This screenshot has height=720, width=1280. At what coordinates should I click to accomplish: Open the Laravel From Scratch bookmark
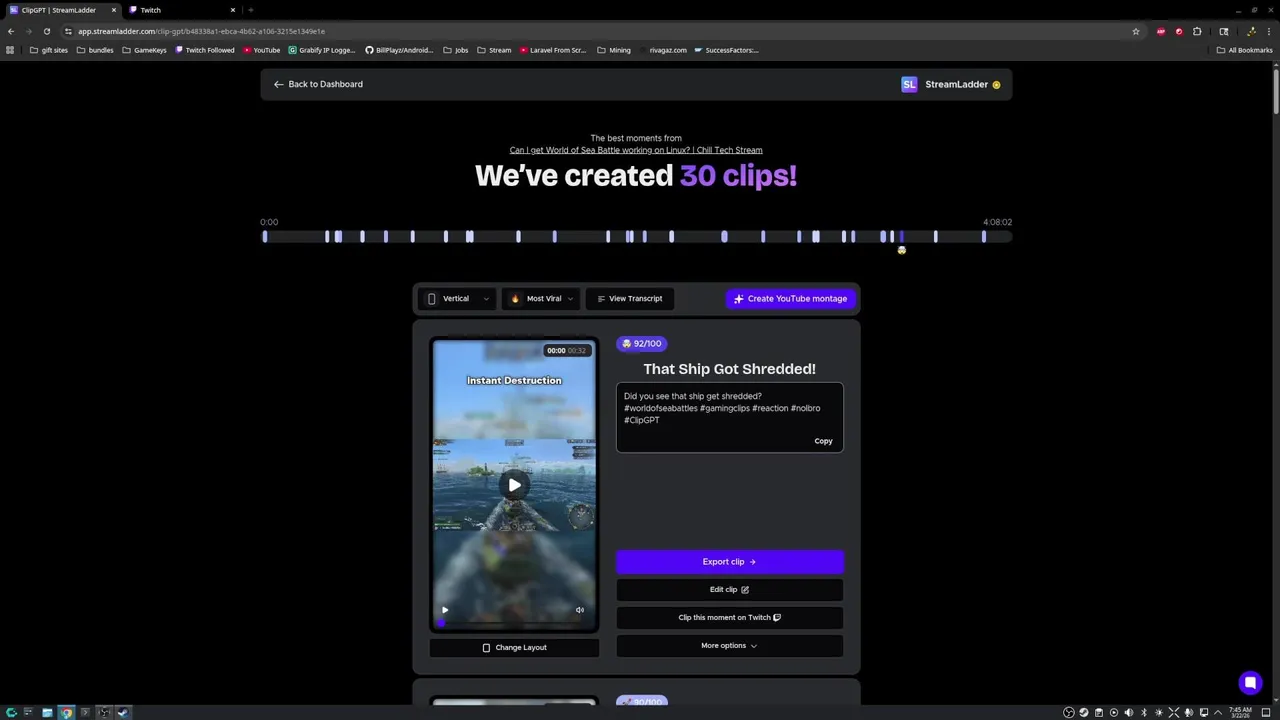553,50
